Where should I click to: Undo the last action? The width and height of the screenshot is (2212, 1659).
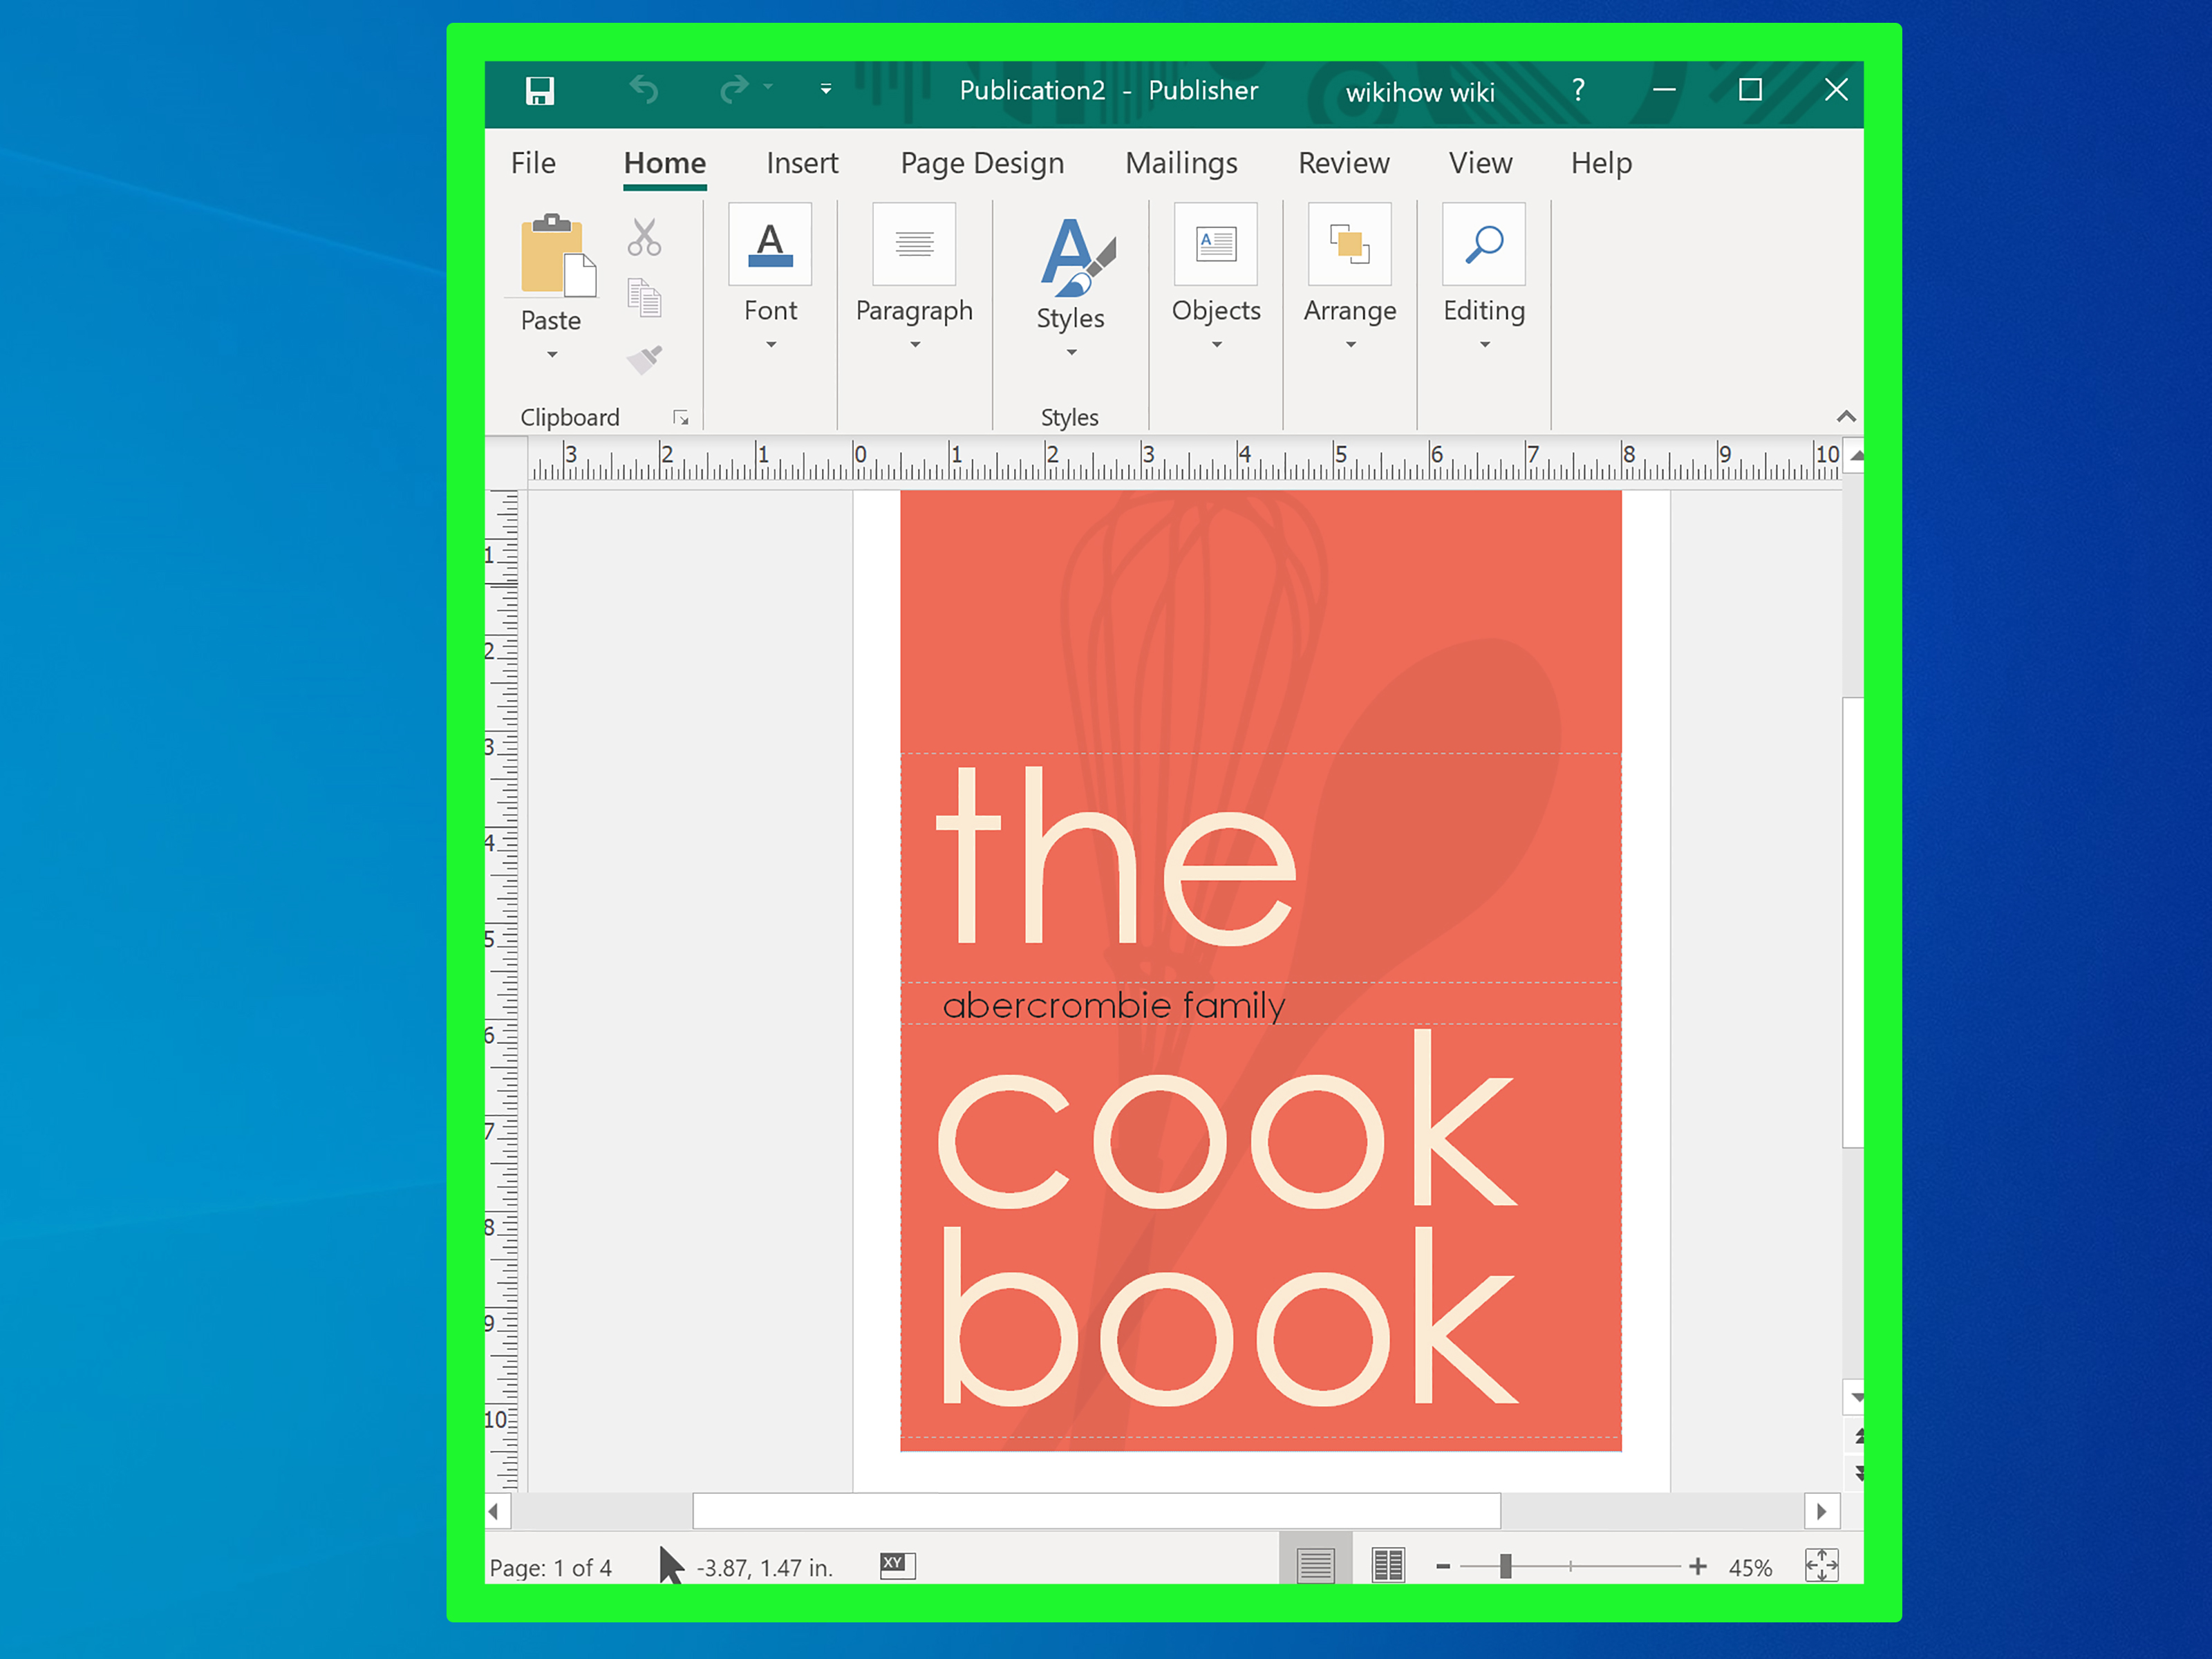click(644, 90)
